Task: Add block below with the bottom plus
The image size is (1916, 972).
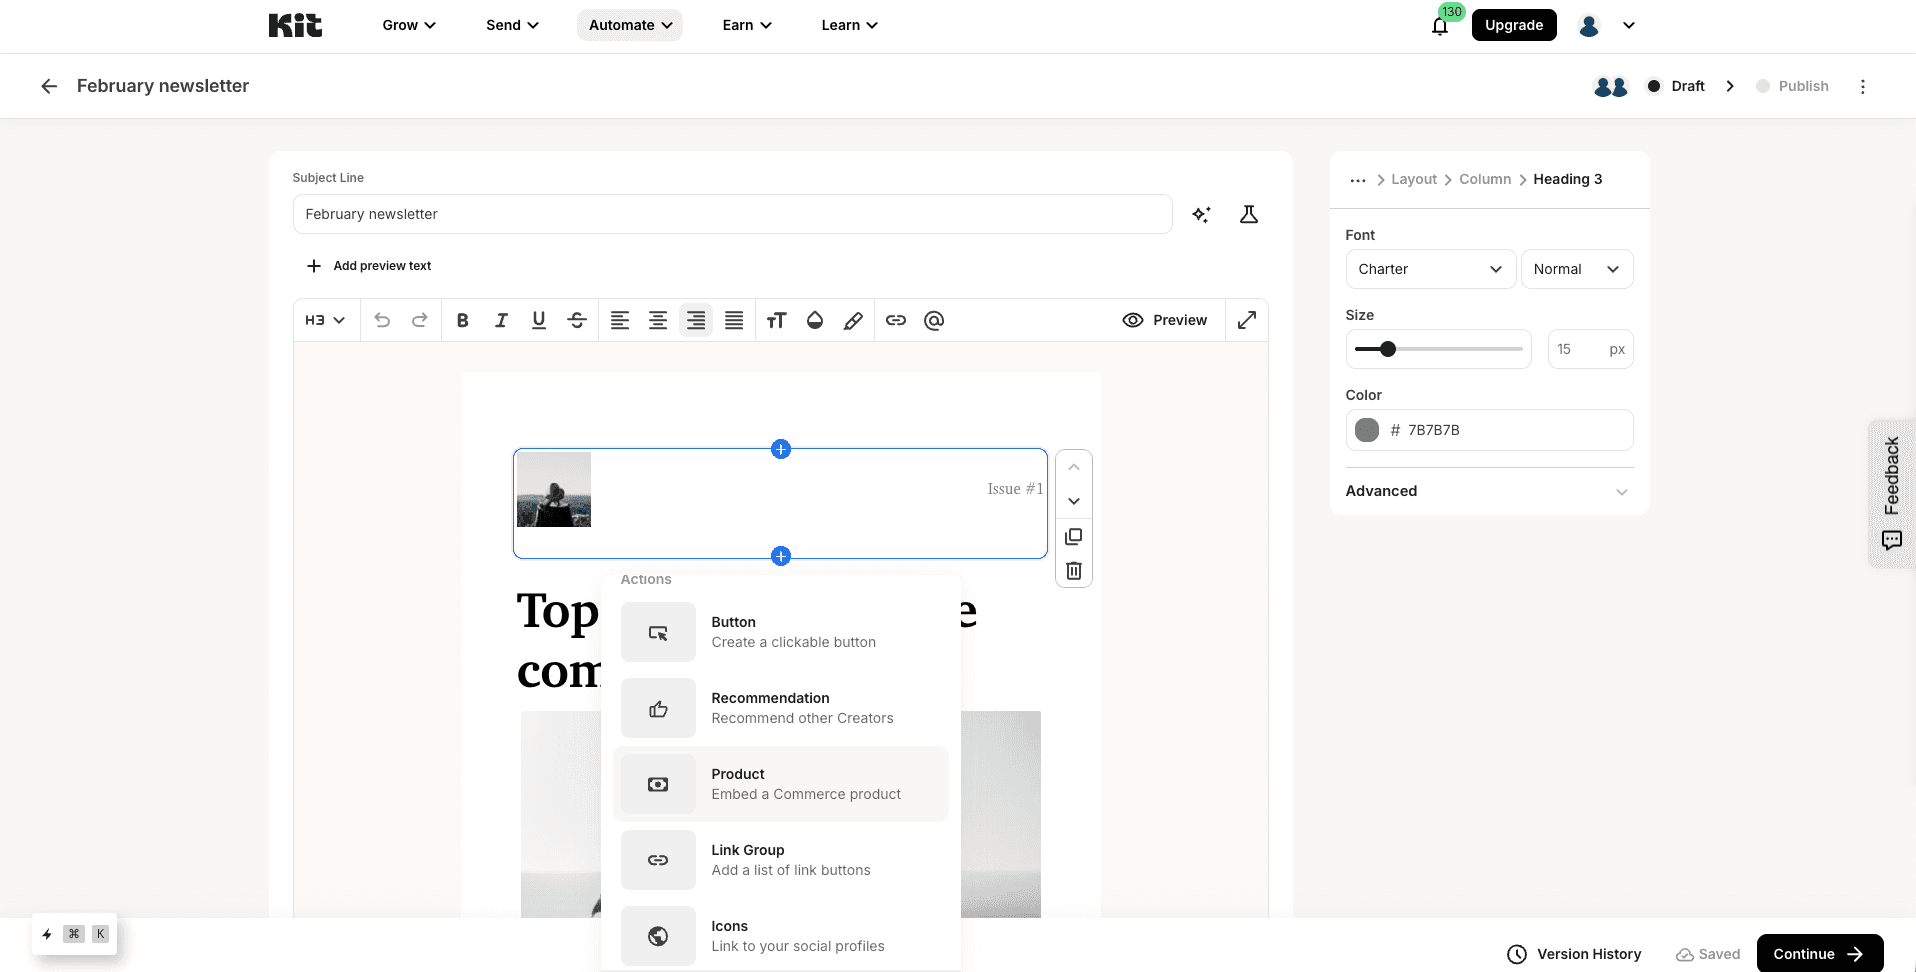Action: coord(781,556)
